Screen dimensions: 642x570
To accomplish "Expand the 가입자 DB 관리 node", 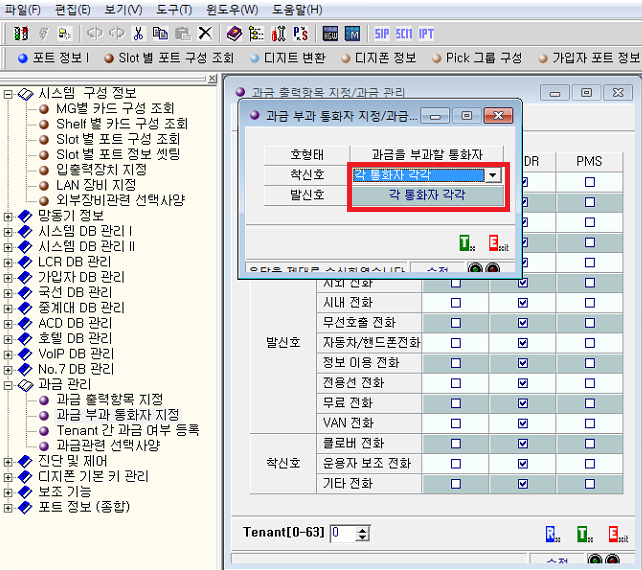I will 8,278.
